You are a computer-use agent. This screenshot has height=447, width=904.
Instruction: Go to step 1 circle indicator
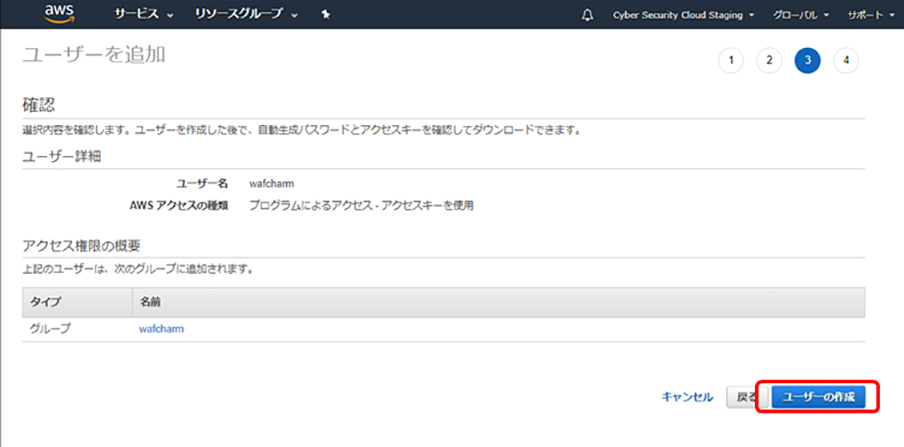click(731, 60)
